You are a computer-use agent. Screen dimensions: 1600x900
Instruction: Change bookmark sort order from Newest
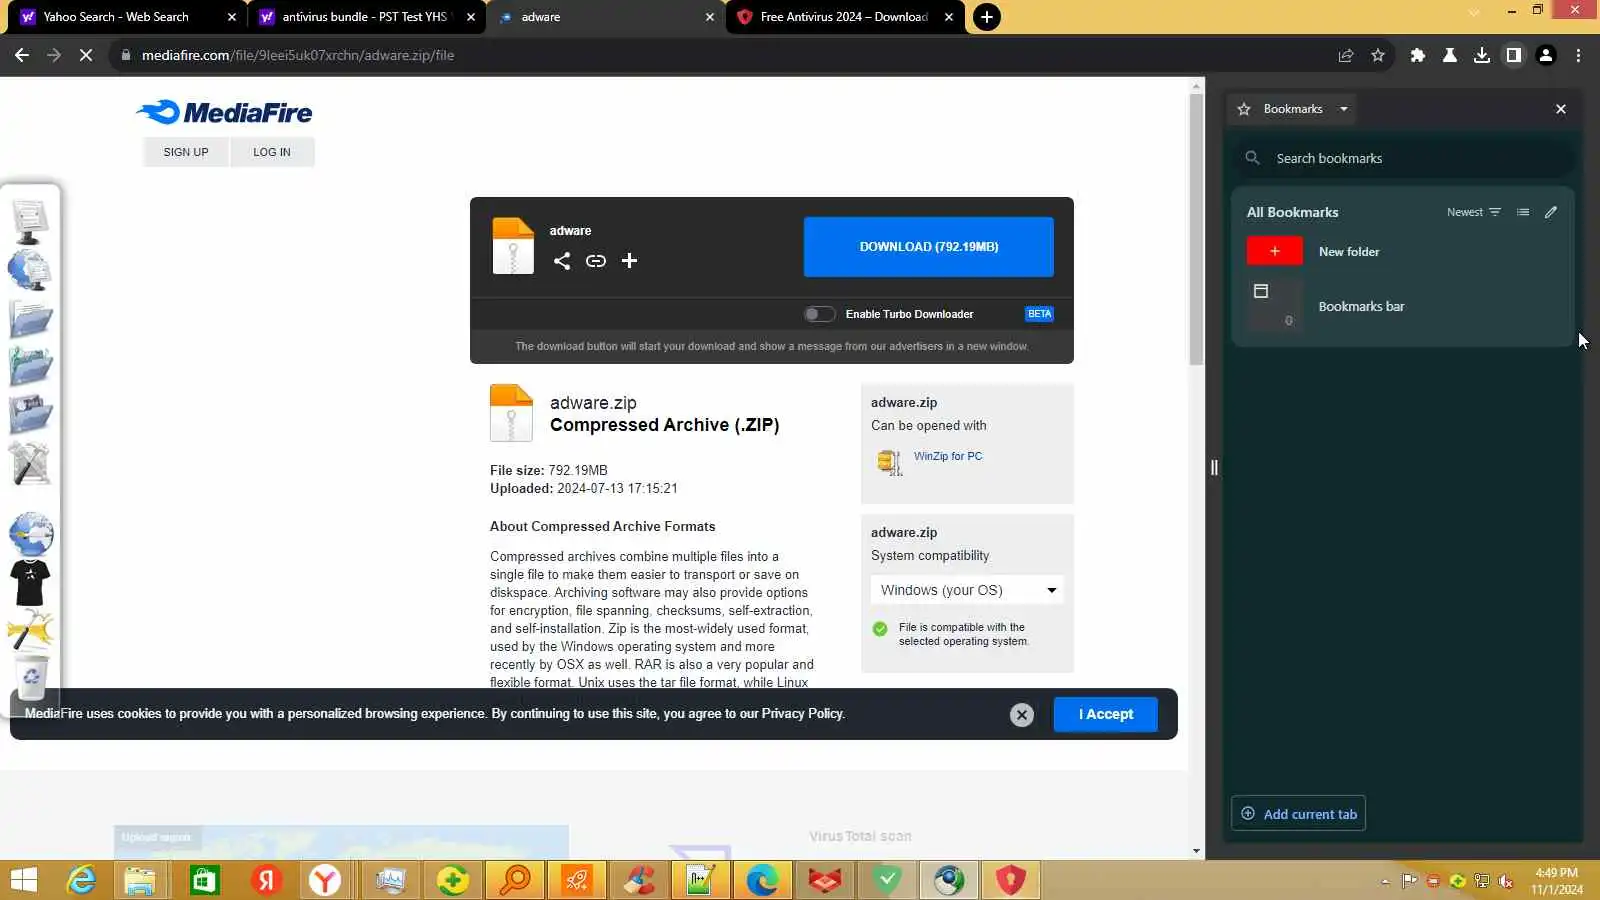tap(1474, 212)
